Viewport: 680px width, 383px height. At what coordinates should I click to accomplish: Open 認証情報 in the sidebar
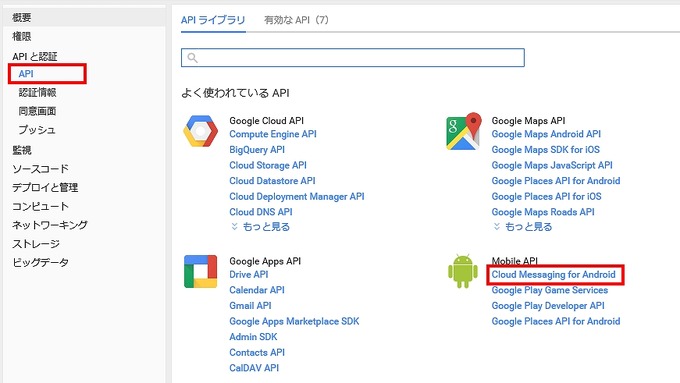(x=37, y=92)
